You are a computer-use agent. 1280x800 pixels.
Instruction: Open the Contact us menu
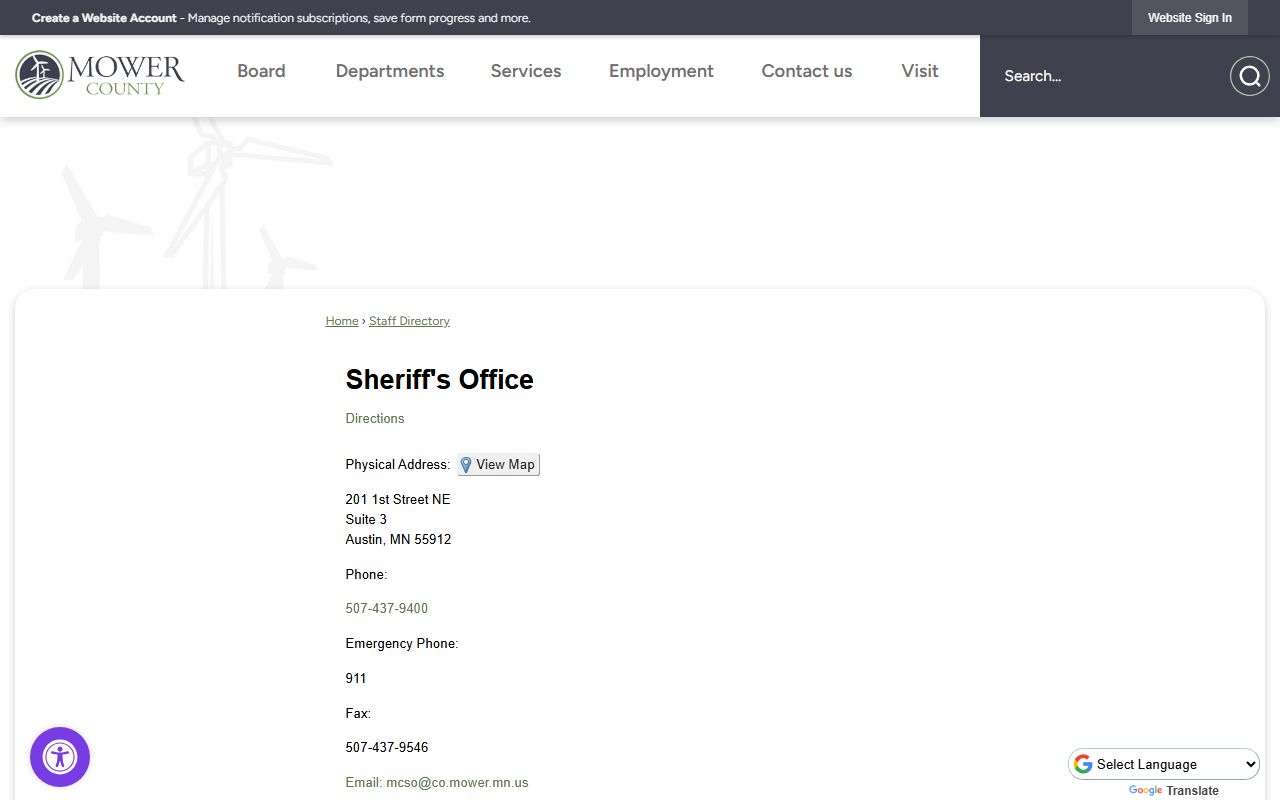point(807,71)
